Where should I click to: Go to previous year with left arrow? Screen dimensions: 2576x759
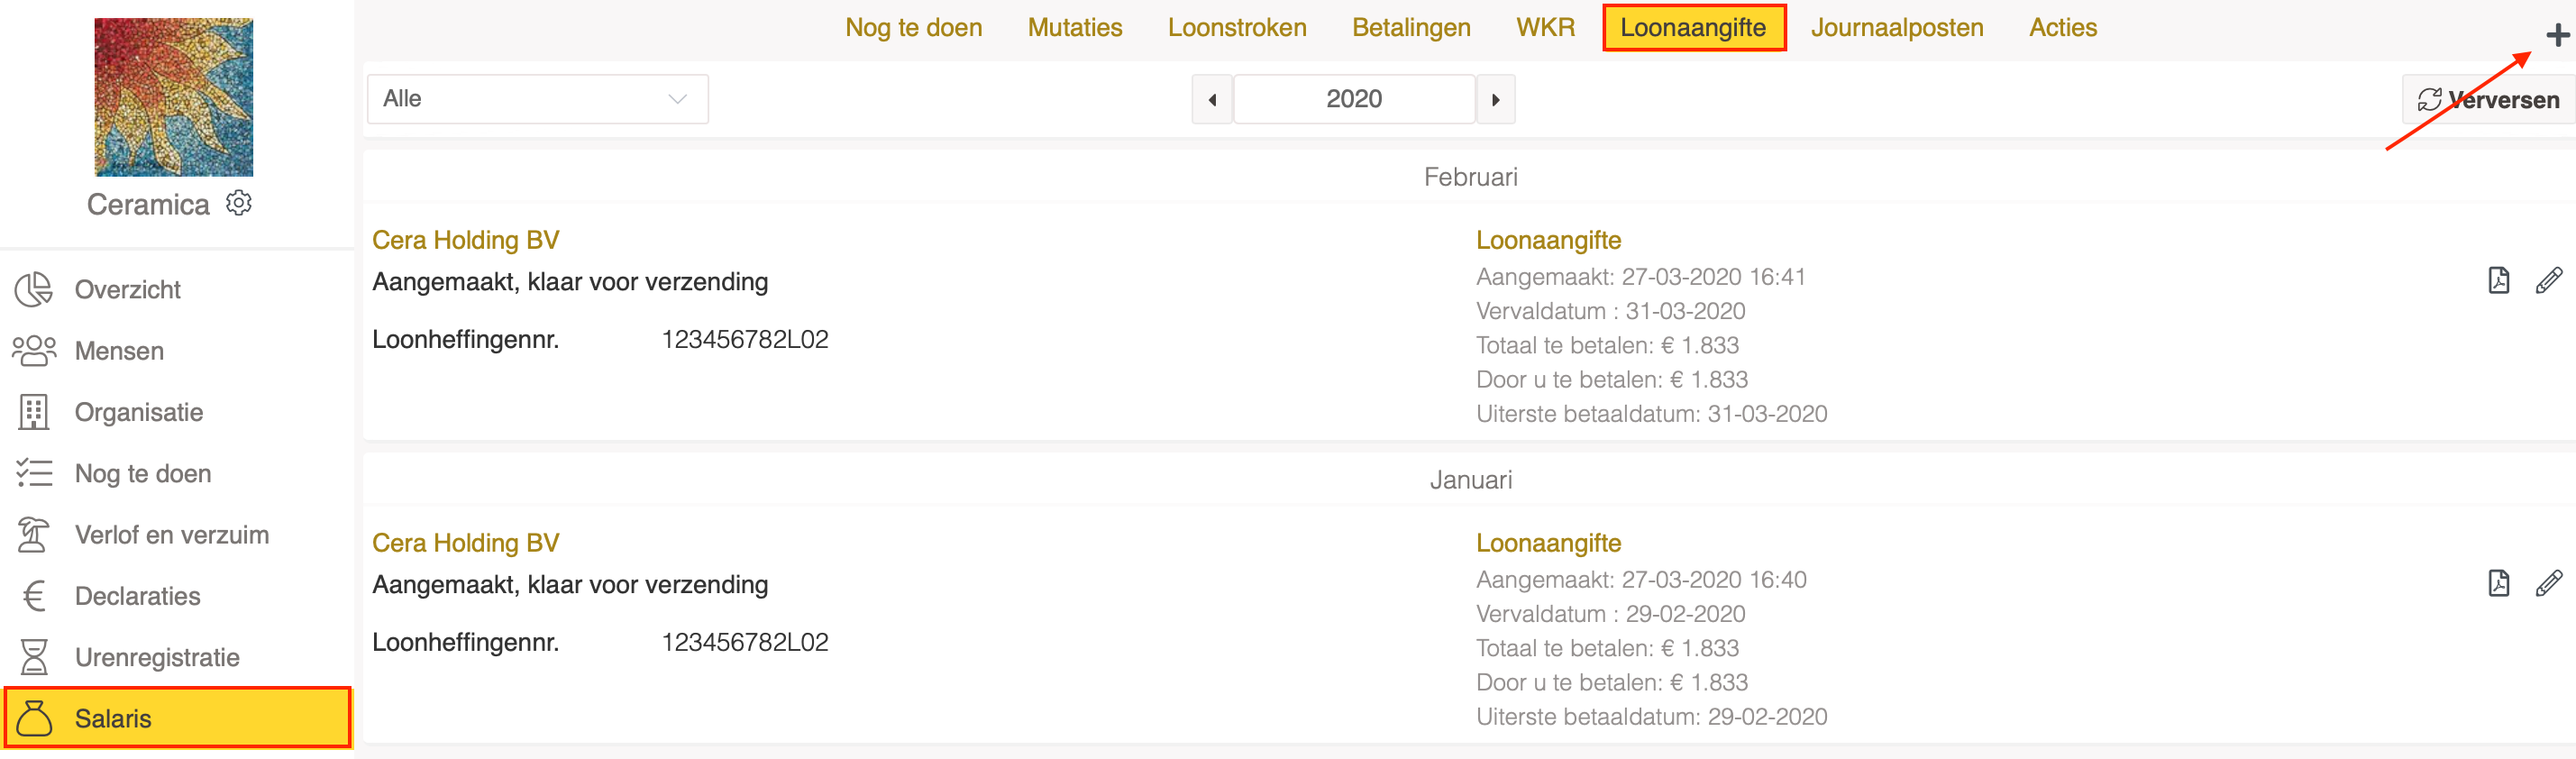pos(1212,99)
